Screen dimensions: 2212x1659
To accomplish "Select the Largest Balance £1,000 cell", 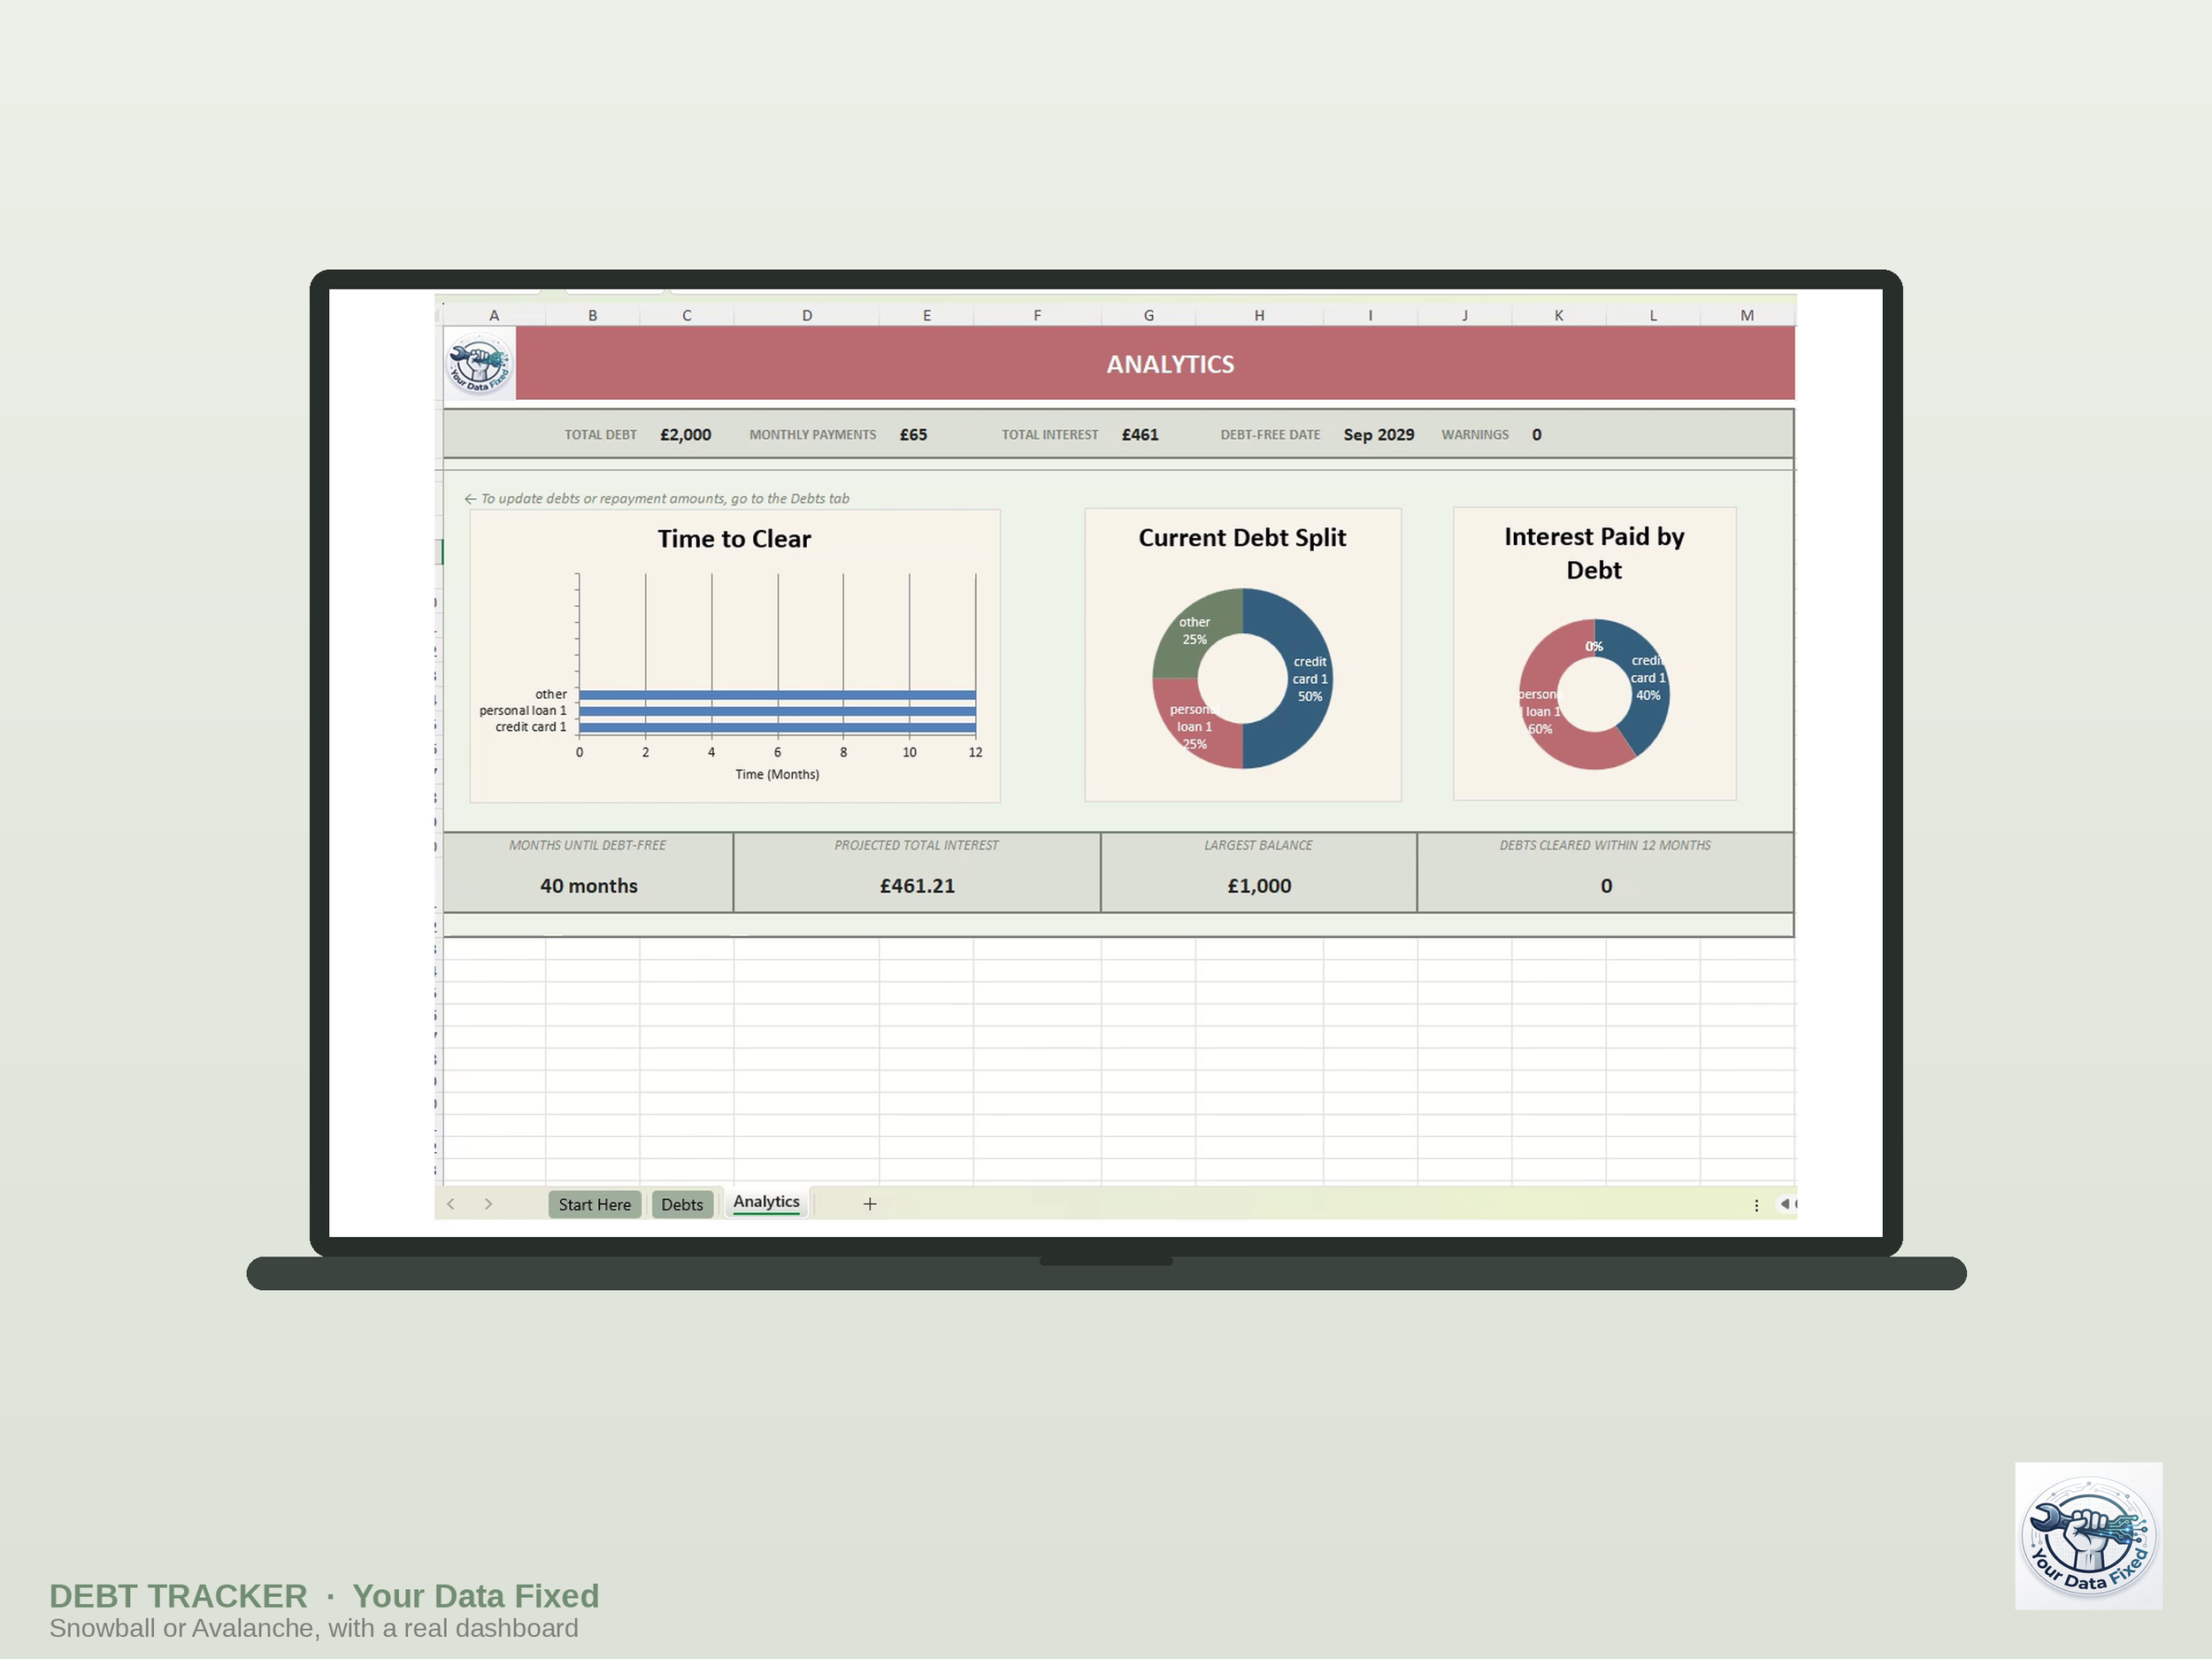I will click(1259, 886).
